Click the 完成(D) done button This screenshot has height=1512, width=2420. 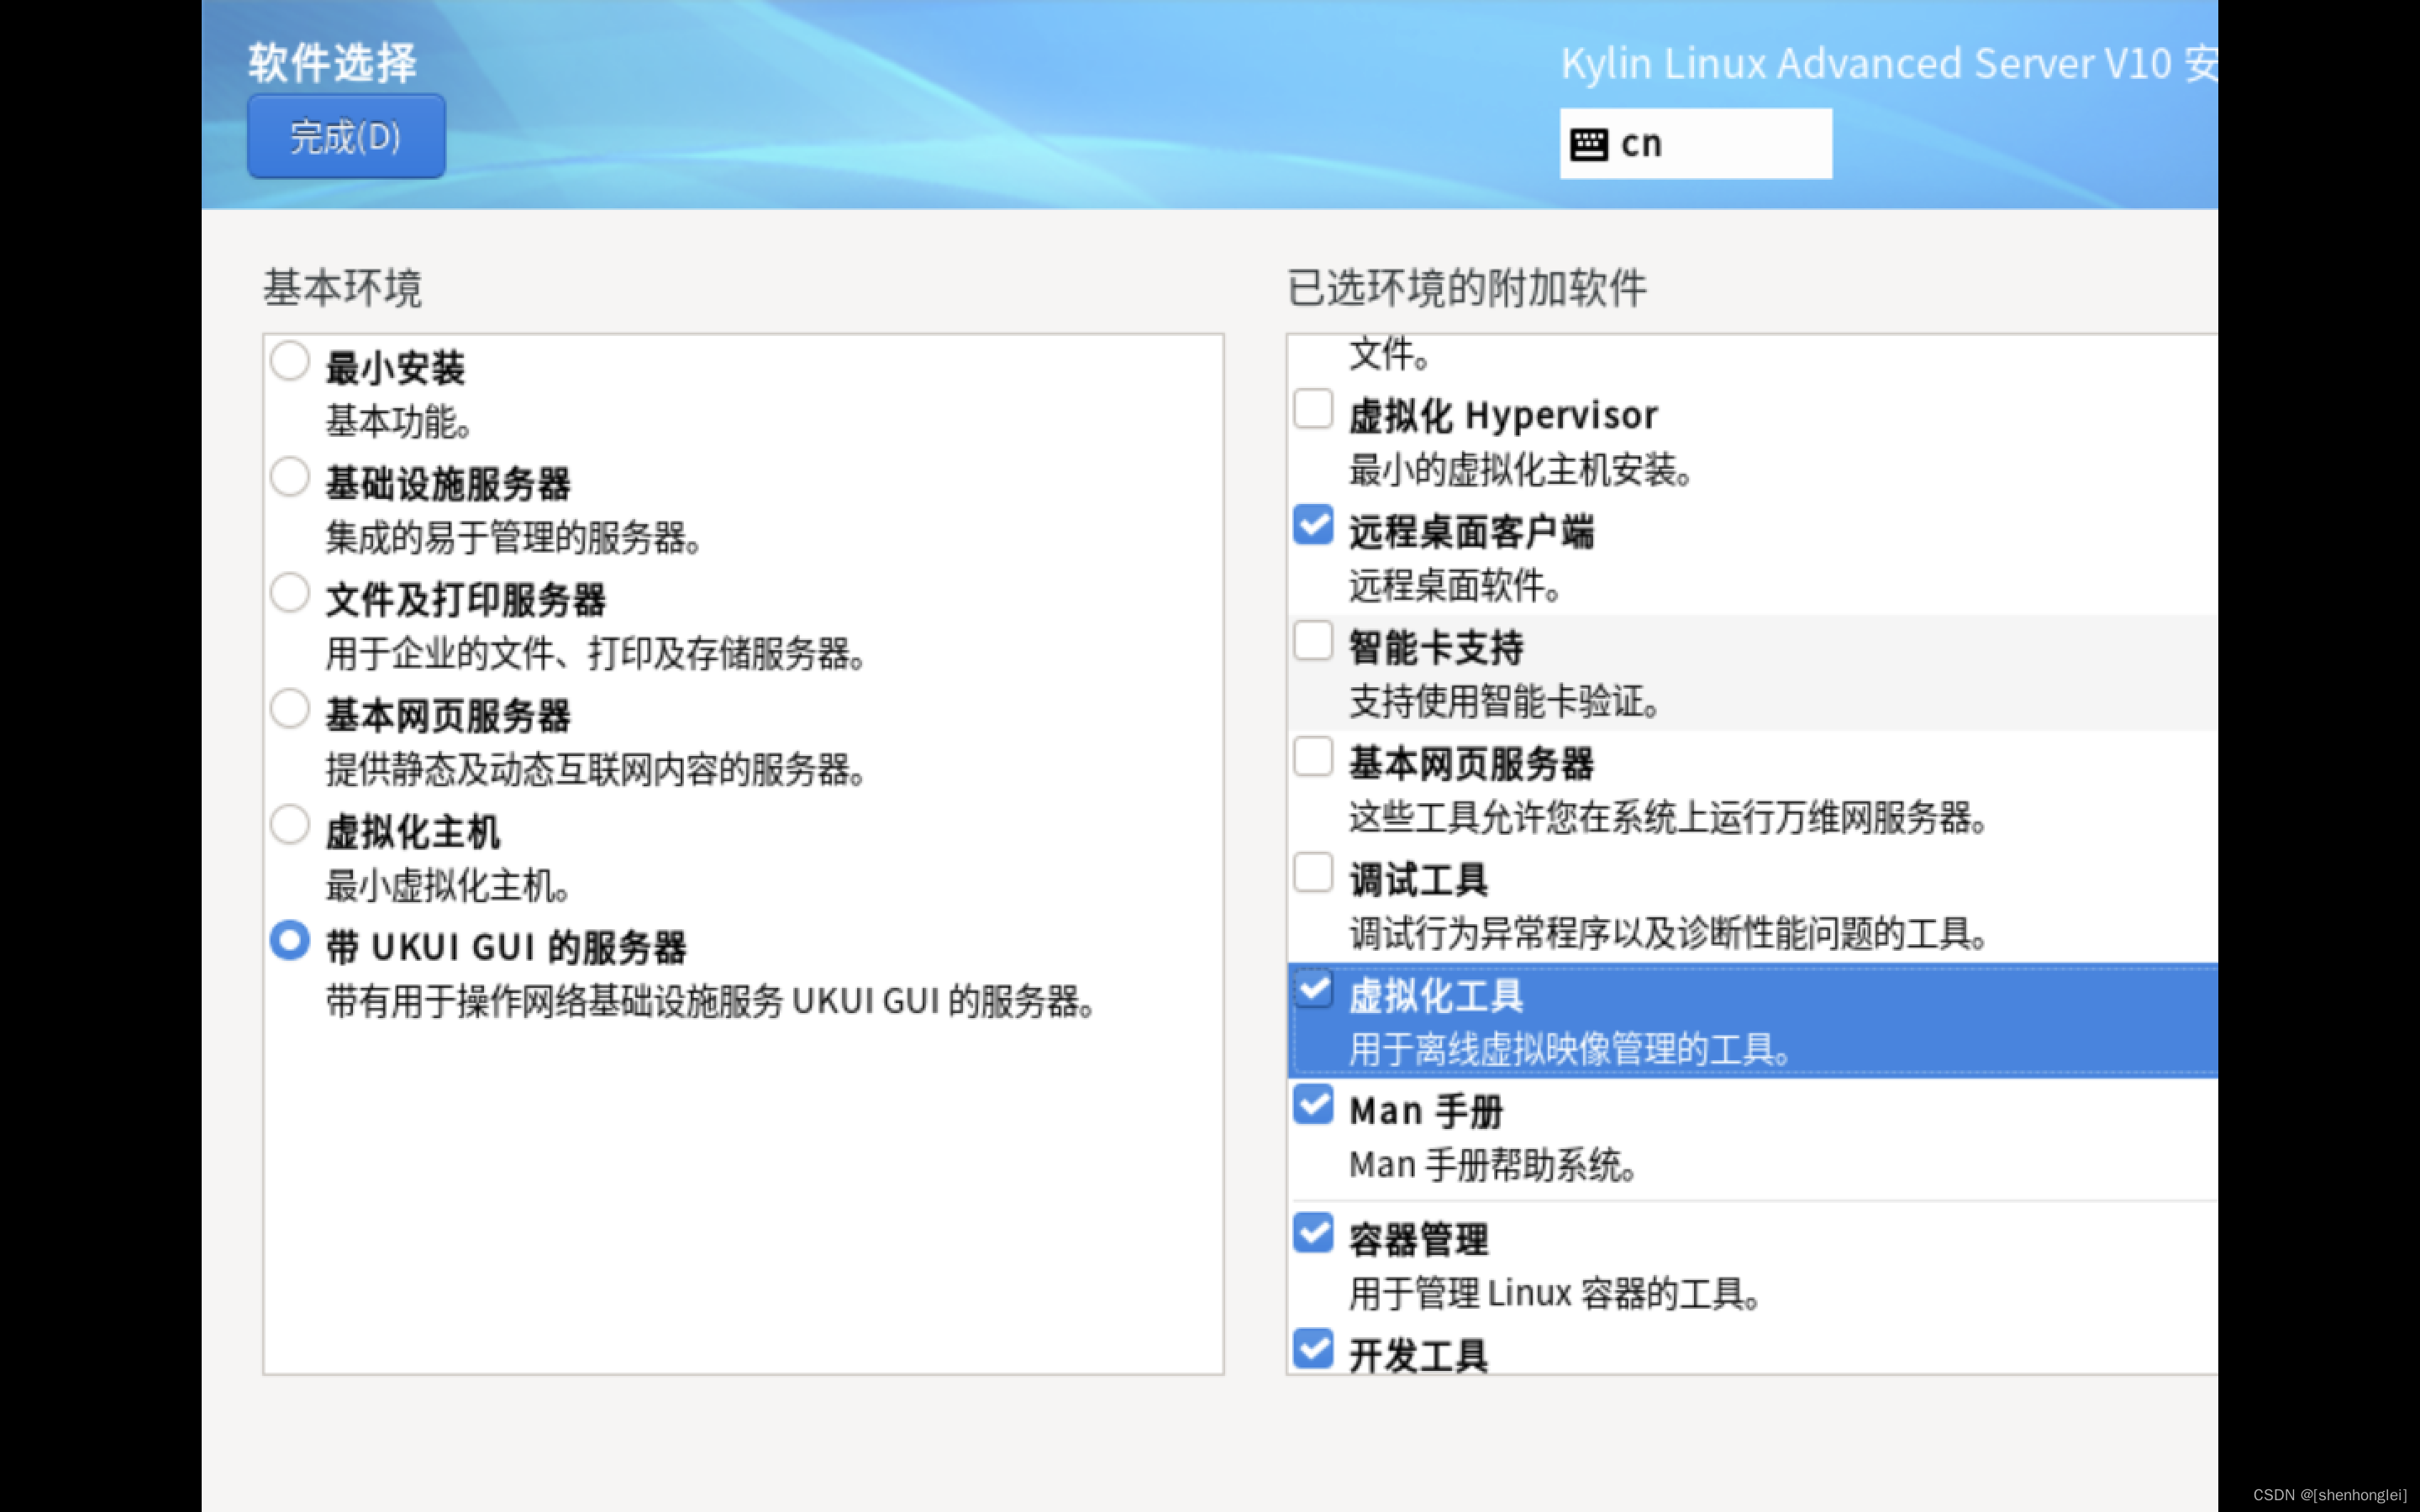point(346,137)
